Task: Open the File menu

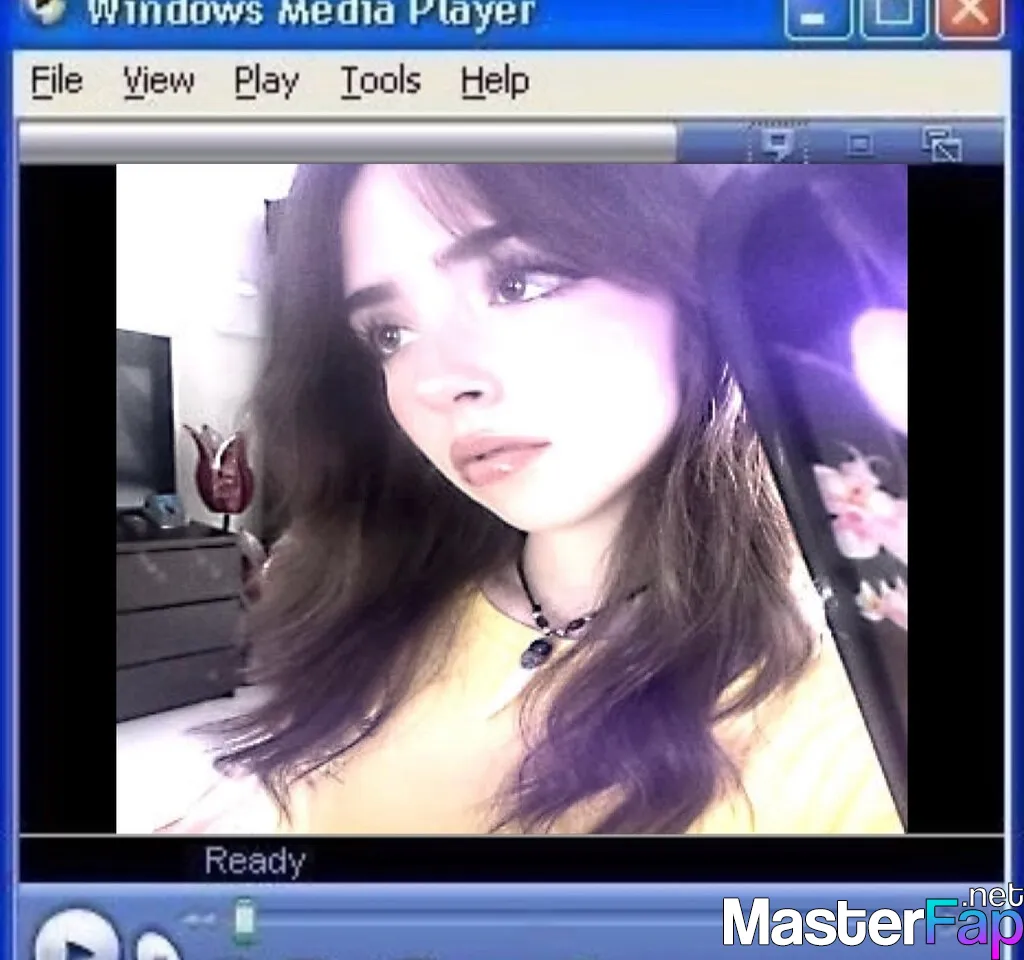Action: pos(57,81)
